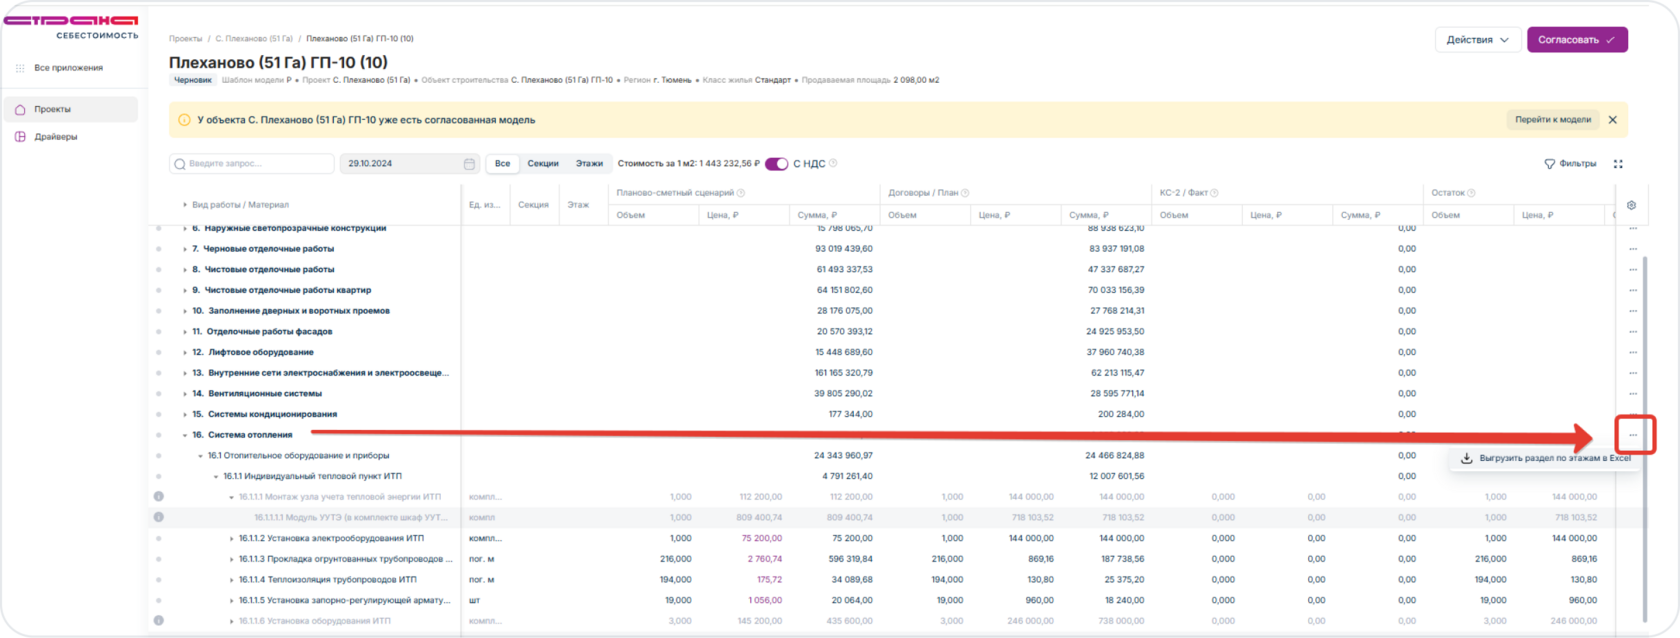Click the highlighted price 175,72

pyautogui.click(x=769, y=580)
